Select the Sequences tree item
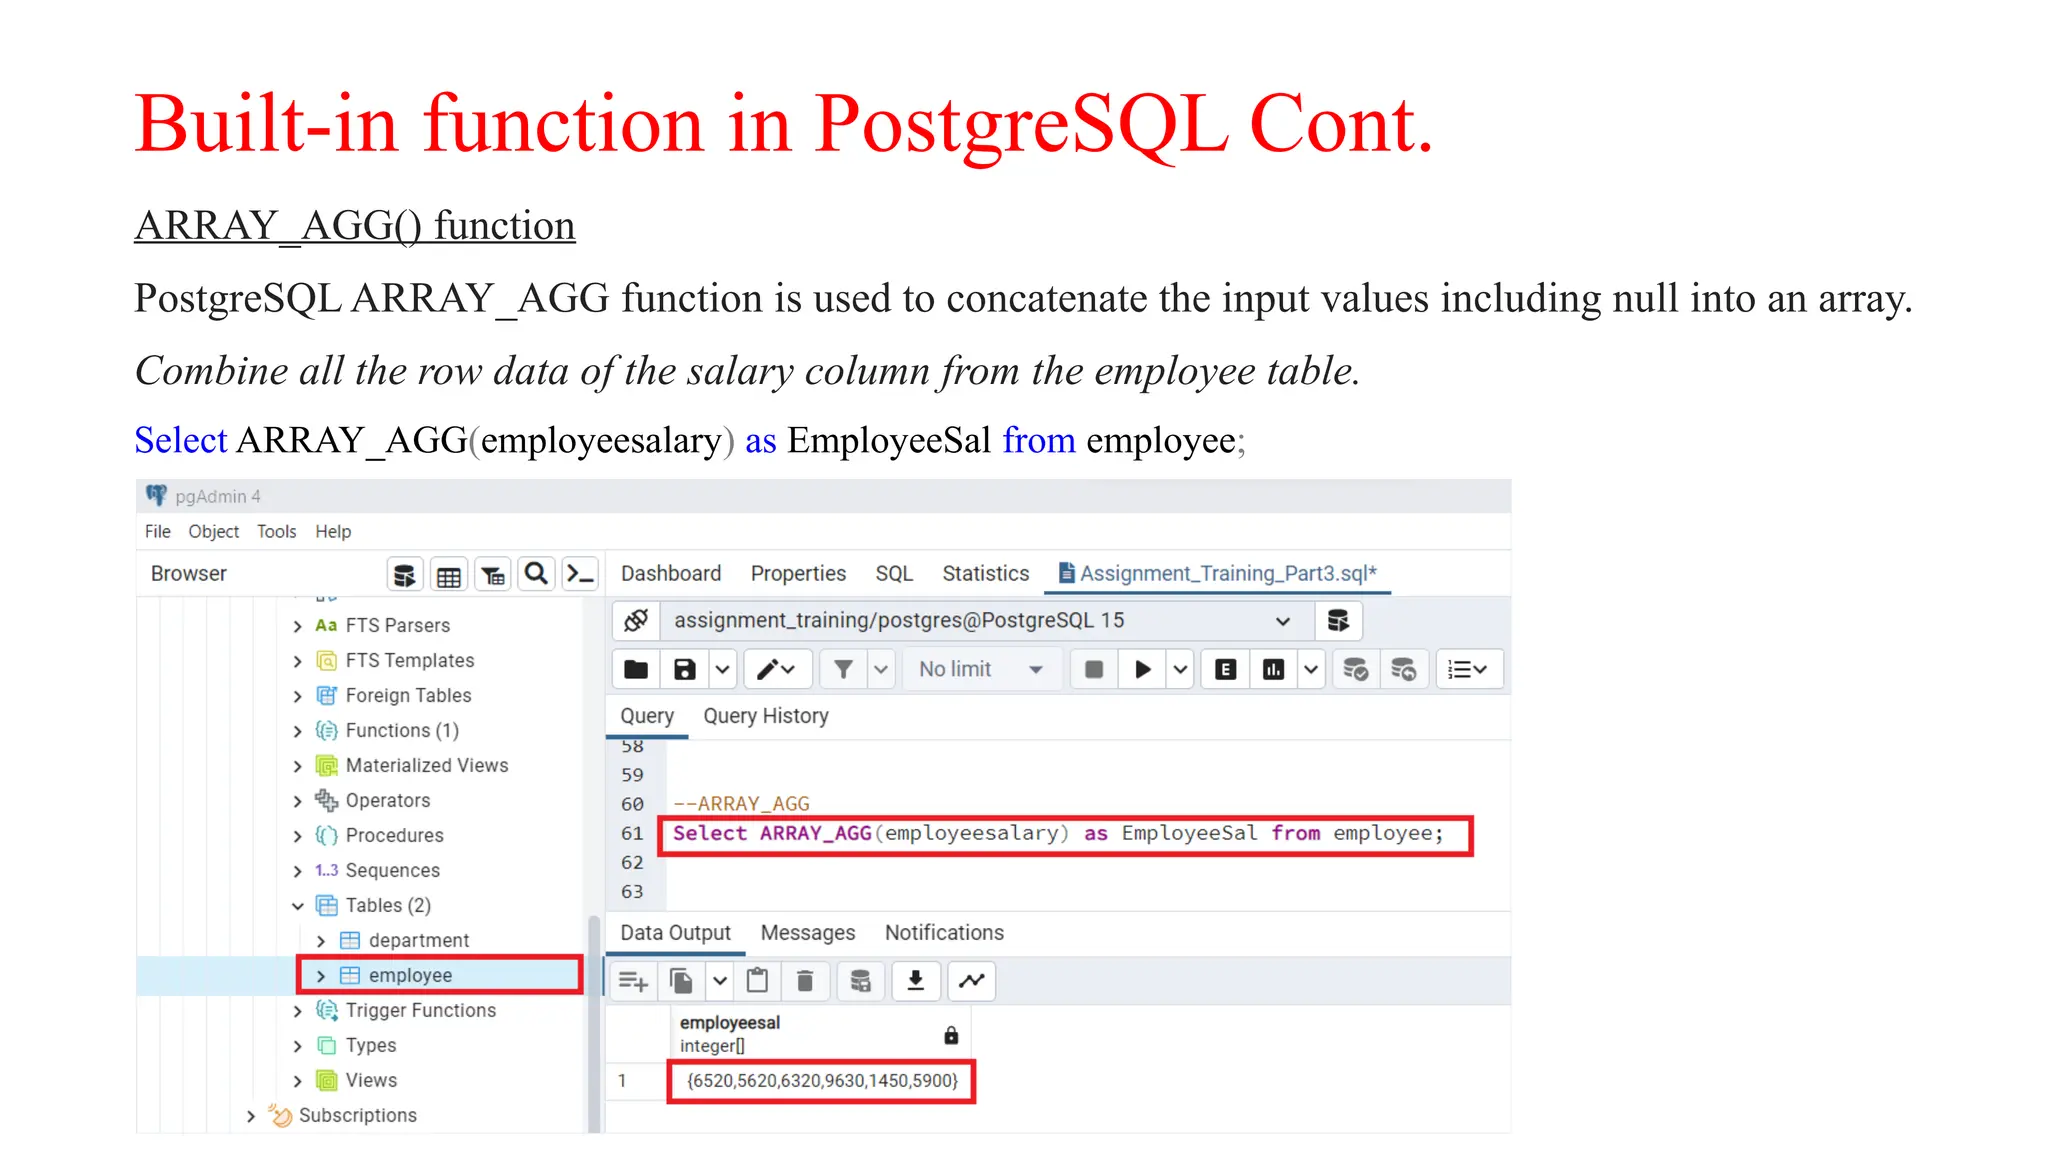This screenshot has width=2048, height=1152. point(393,871)
